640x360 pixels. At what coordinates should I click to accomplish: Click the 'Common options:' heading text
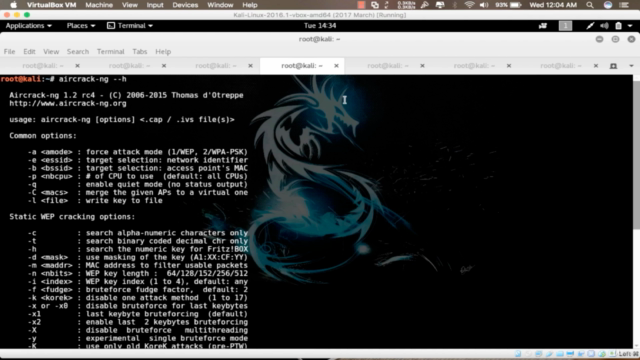(x=43, y=136)
